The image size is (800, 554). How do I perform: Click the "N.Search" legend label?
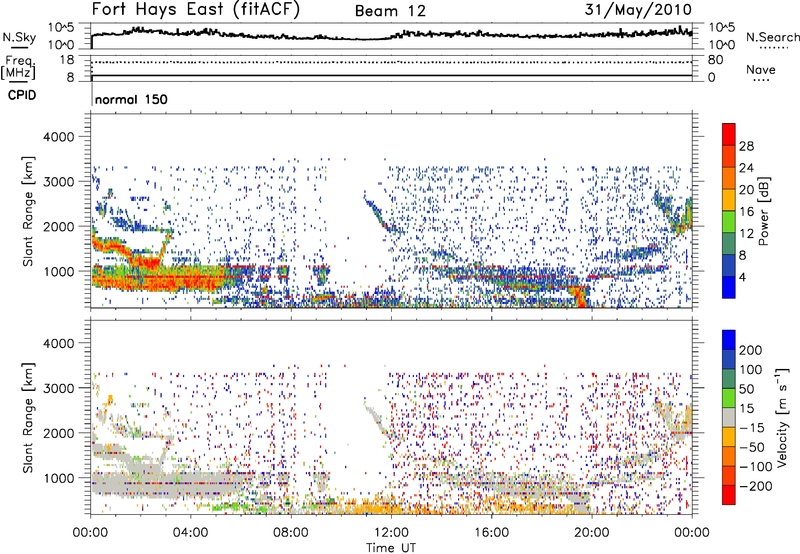point(772,37)
